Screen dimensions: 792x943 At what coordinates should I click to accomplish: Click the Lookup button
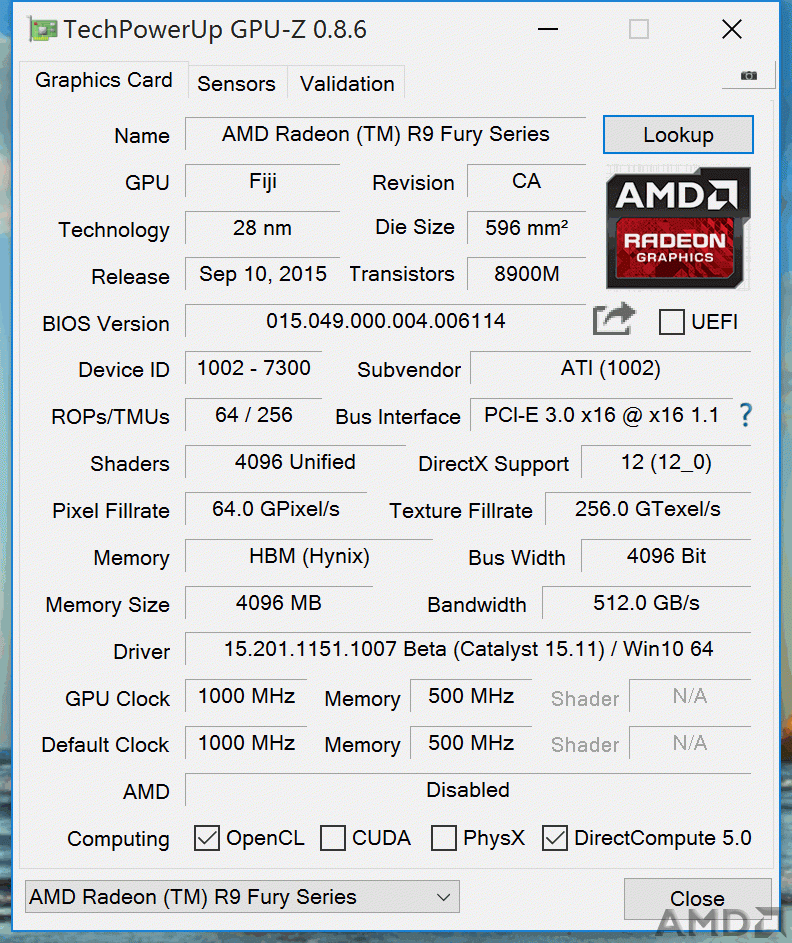click(678, 135)
